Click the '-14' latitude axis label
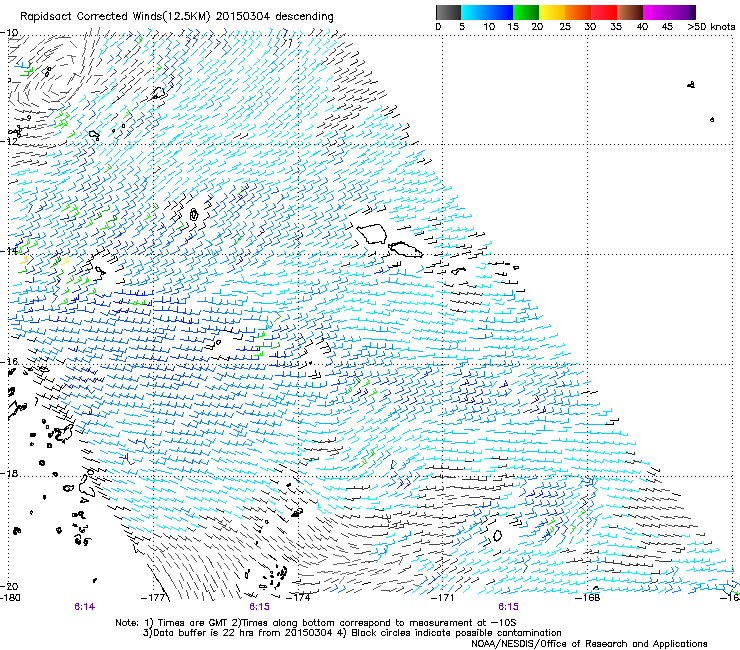Viewport: 740px width, 650px height. tap(9, 251)
